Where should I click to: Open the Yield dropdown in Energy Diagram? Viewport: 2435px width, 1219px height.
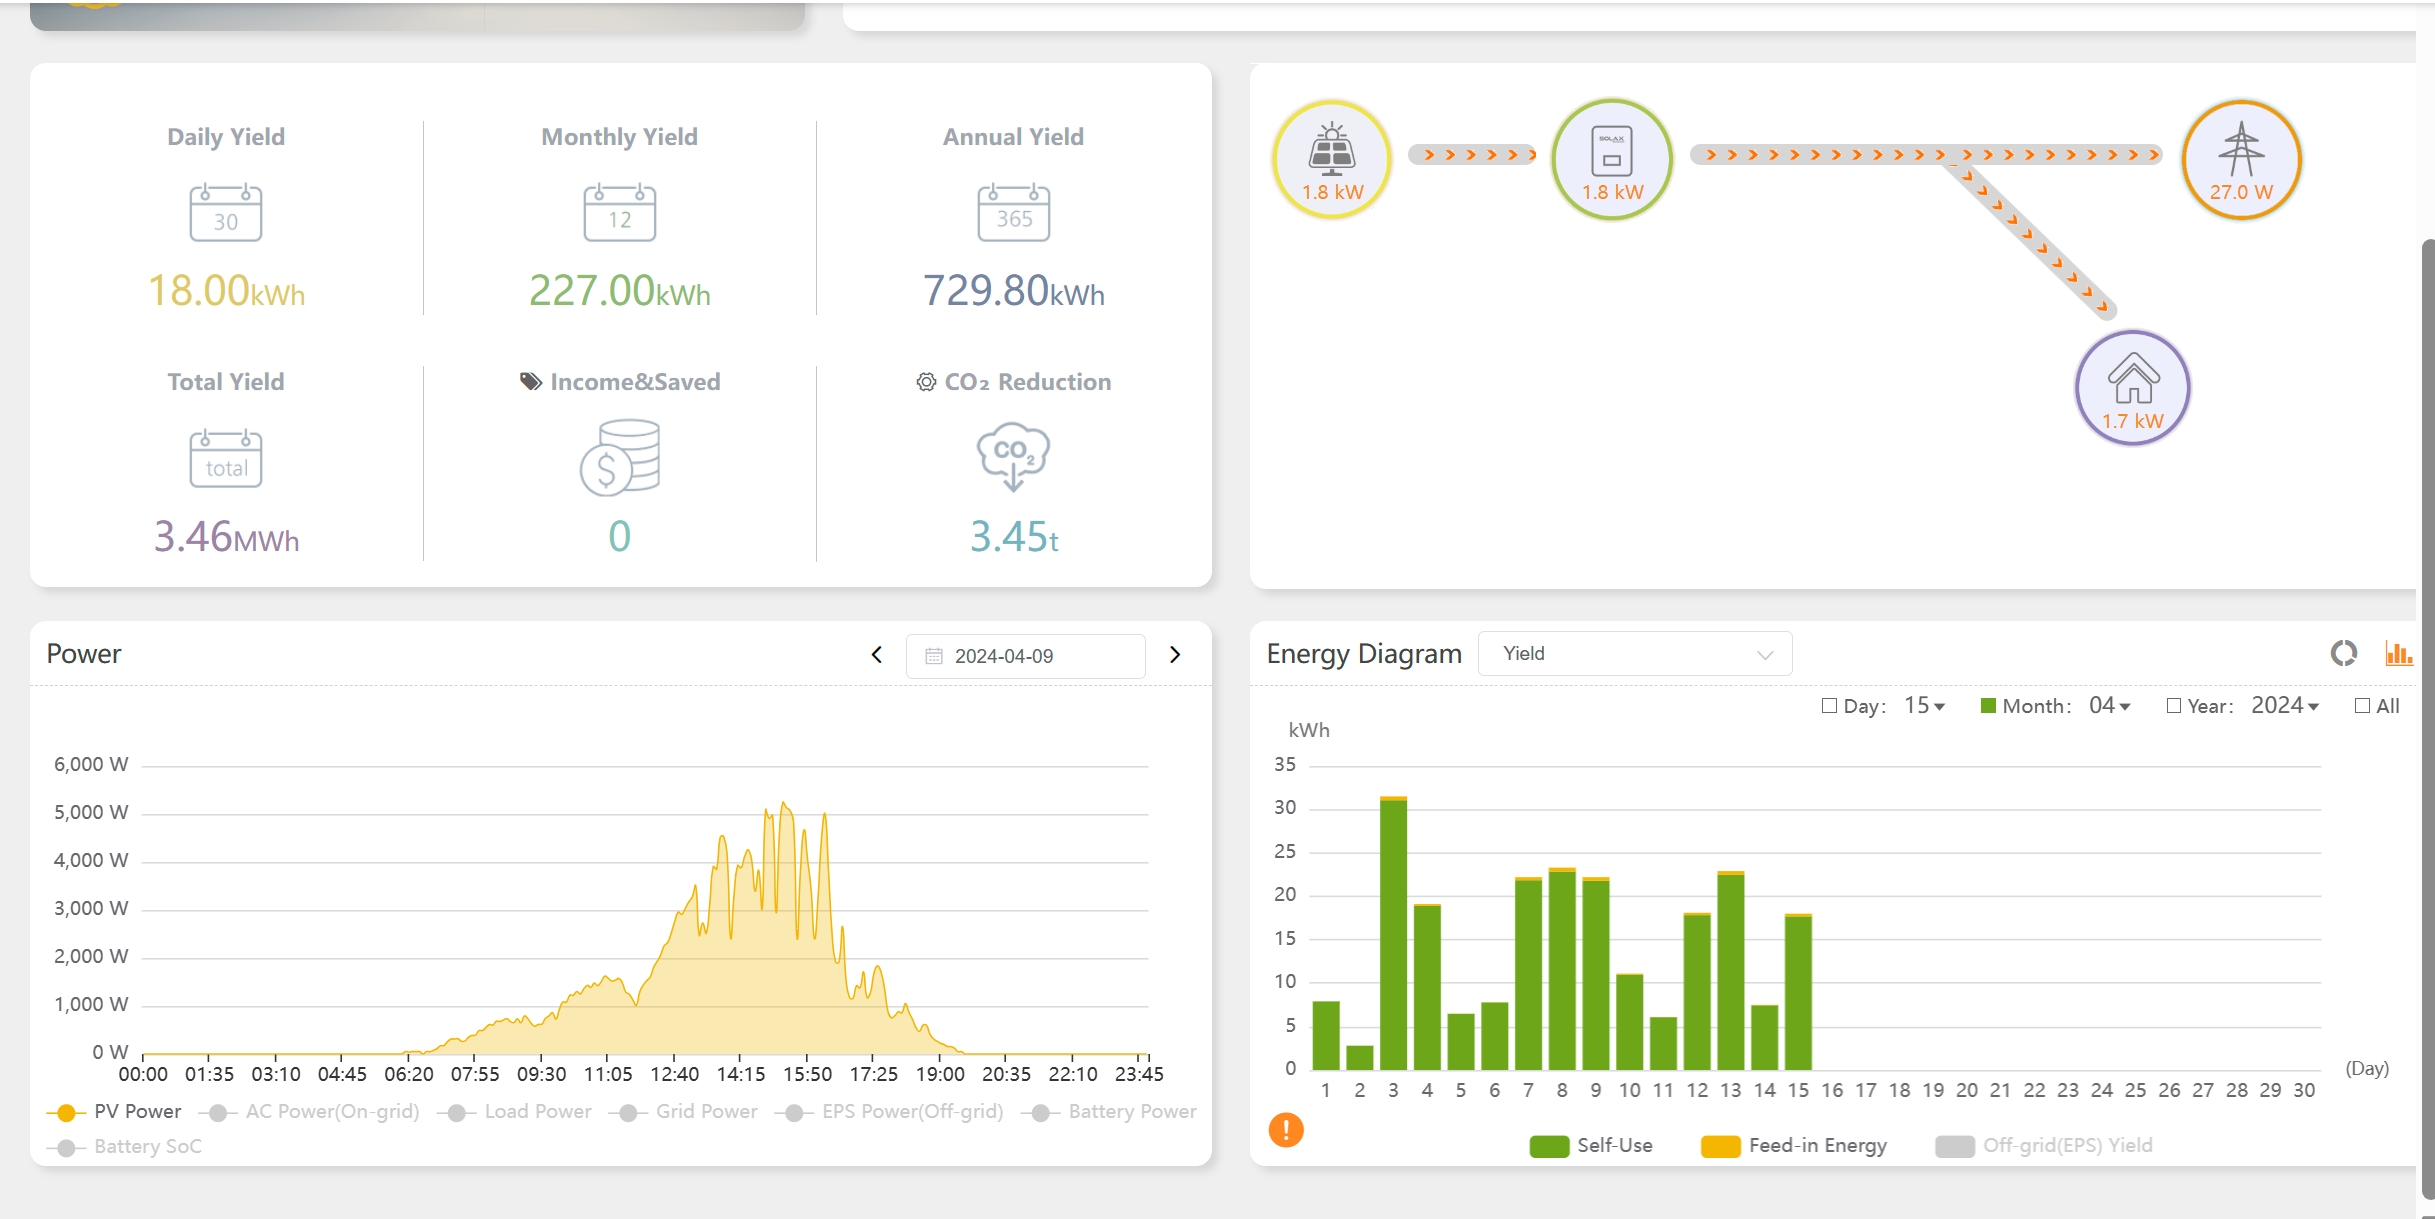[1634, 654]
